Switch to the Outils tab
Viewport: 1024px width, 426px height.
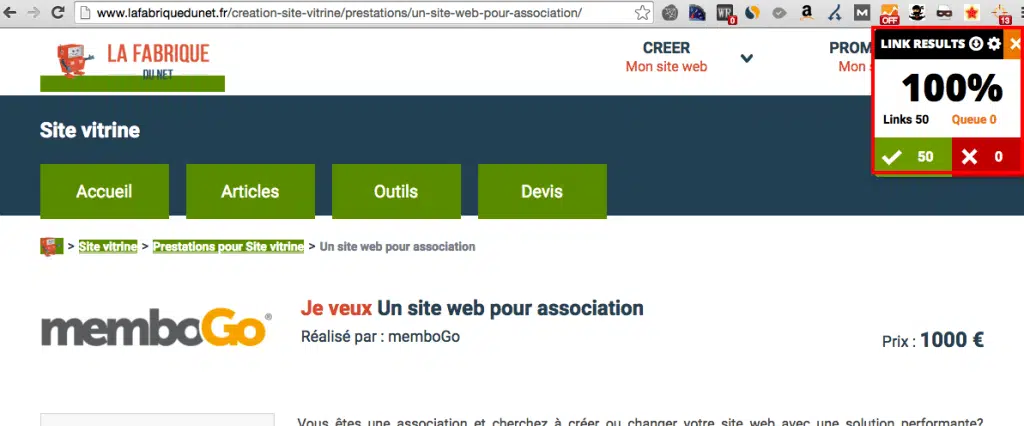pos(396,191)
